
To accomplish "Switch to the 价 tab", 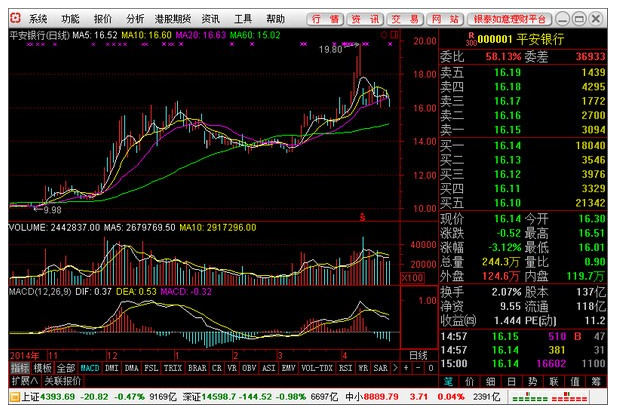I will pyautogui.click(x=469, y=381).
